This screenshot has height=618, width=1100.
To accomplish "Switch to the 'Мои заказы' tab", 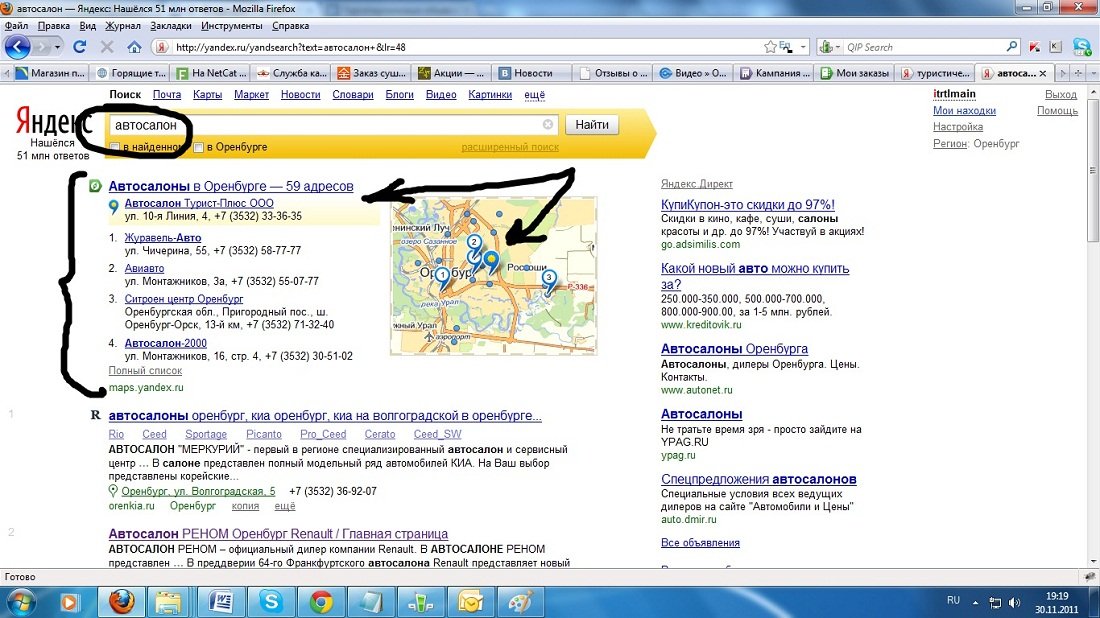I will coord(854,73).
